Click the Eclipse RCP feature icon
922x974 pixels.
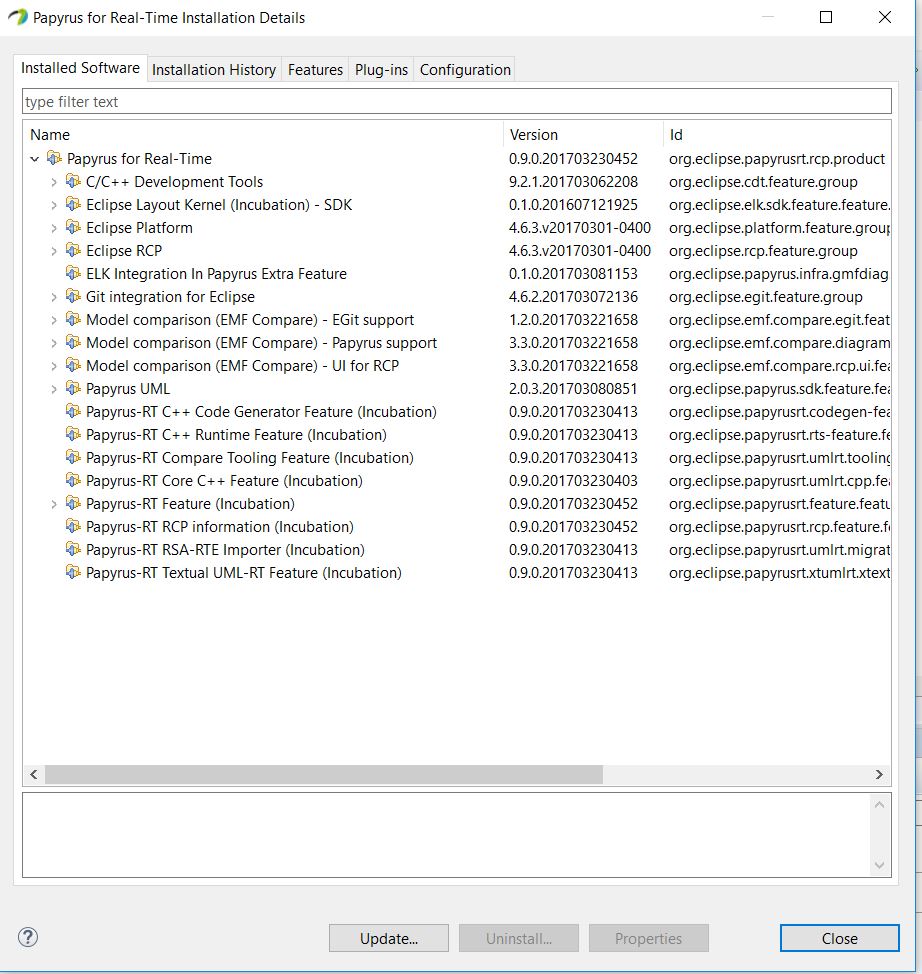[x=73, y=250]
